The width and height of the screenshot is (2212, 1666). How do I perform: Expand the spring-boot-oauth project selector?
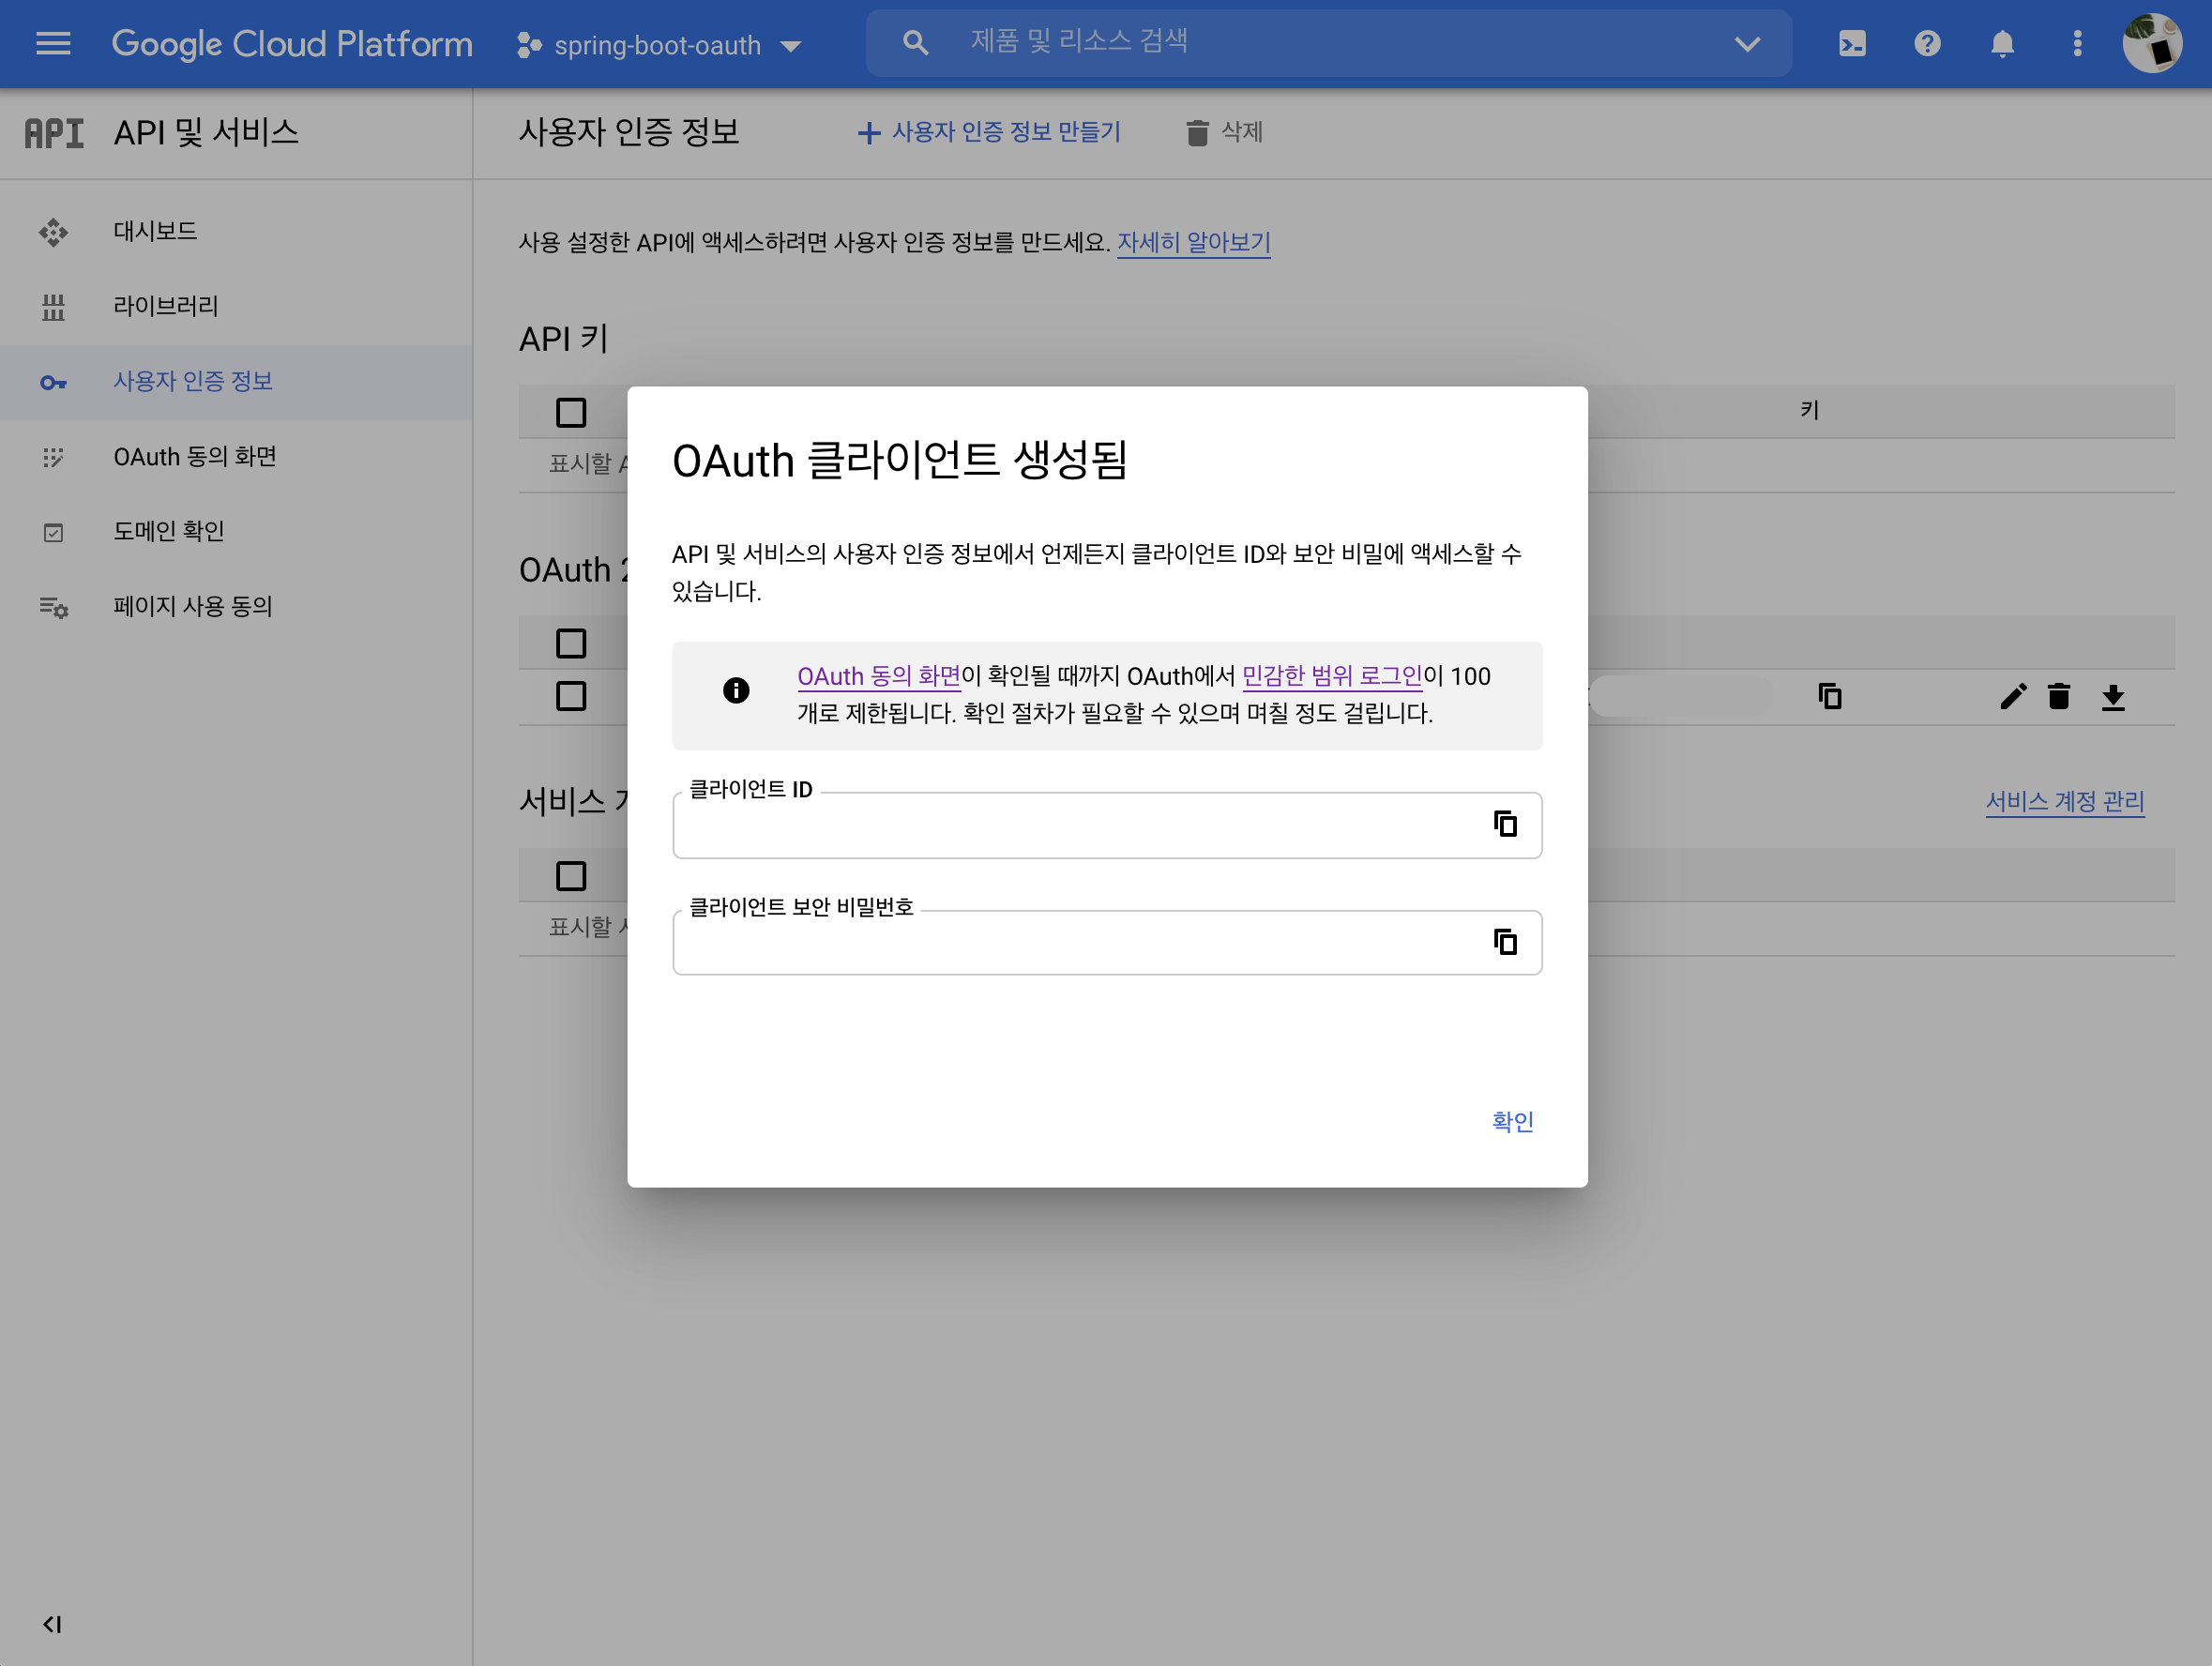tap(660, 45)
